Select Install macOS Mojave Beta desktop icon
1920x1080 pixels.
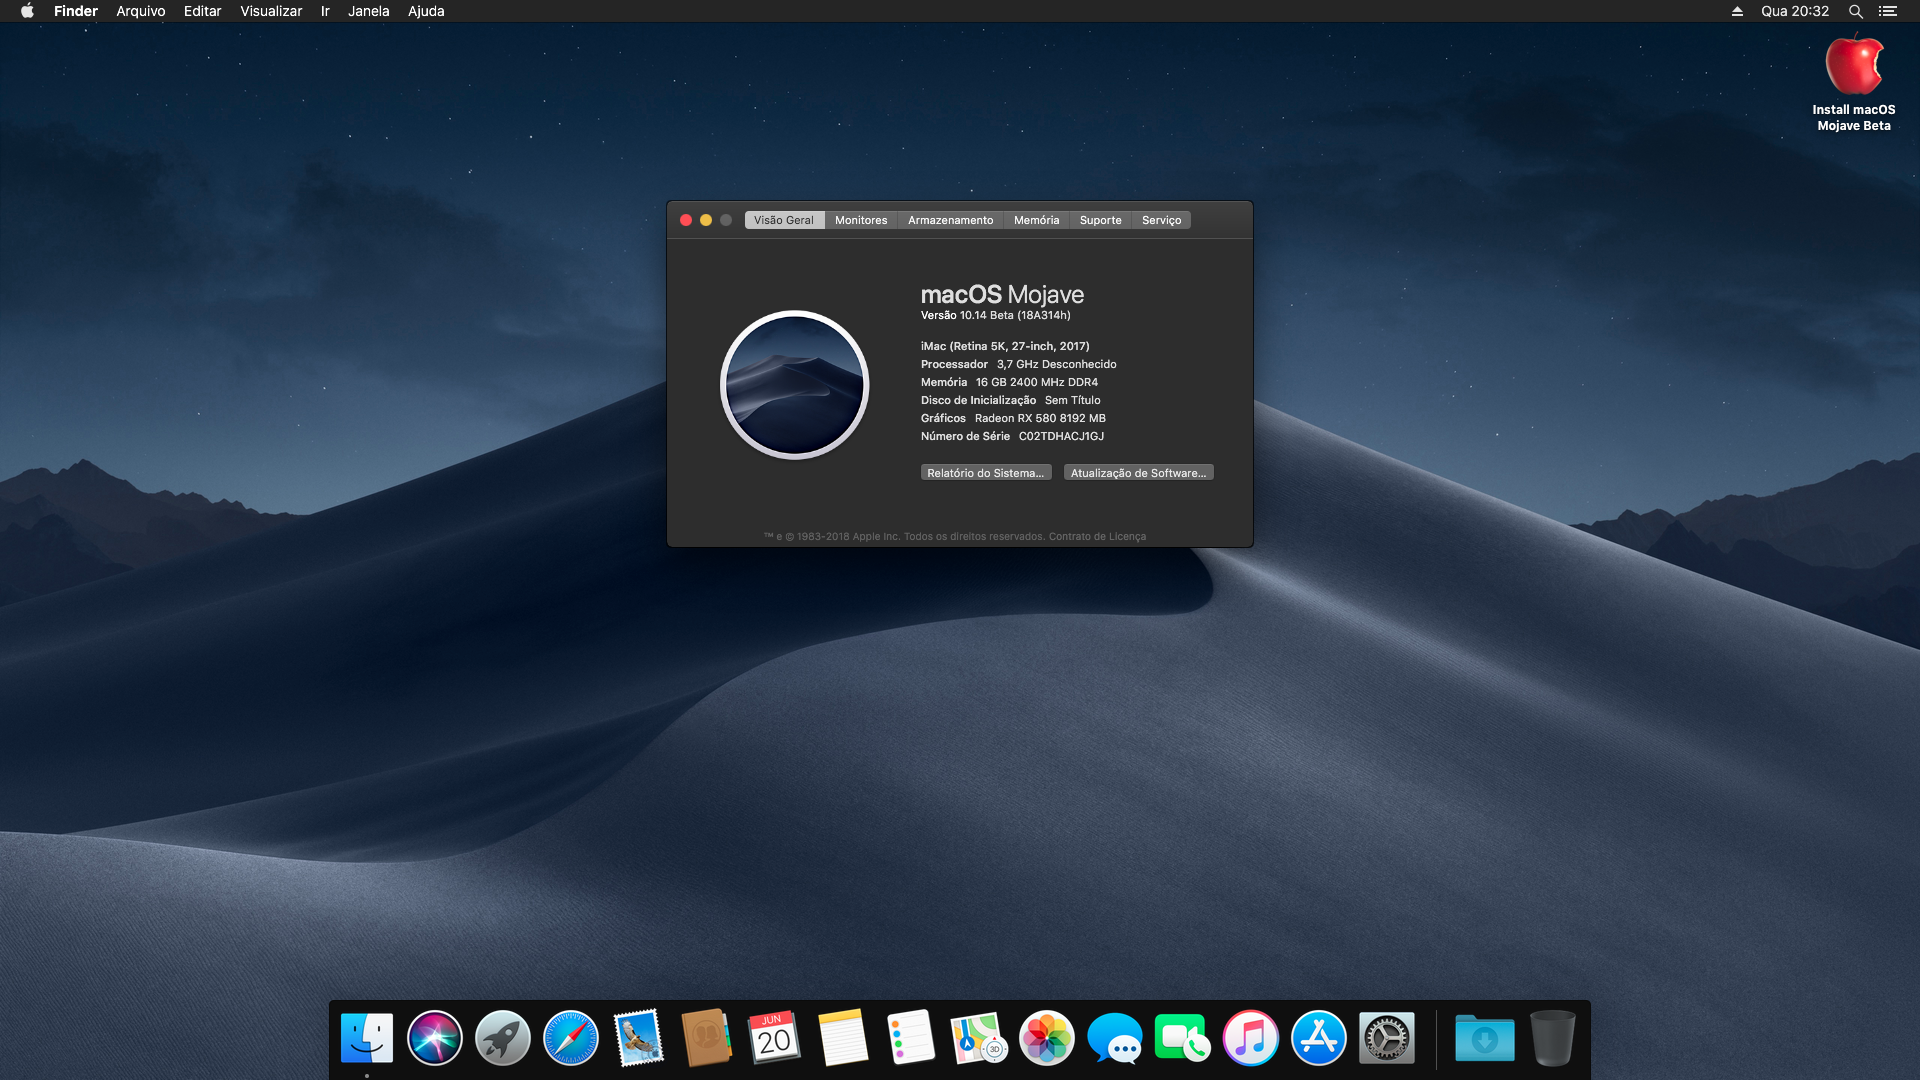(x=1854, y=83)
